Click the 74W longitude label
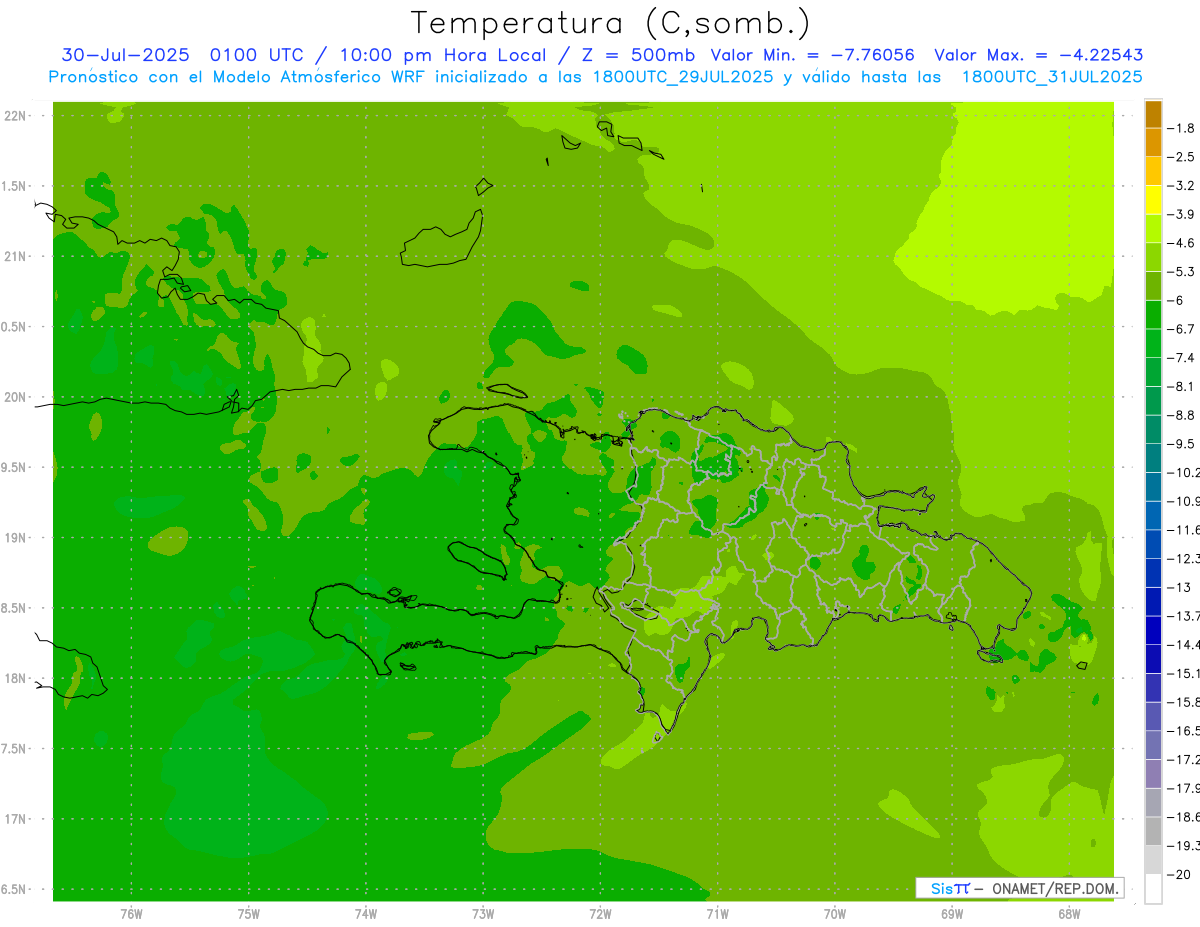1200x927 pixels. click(x=366, y=914)
